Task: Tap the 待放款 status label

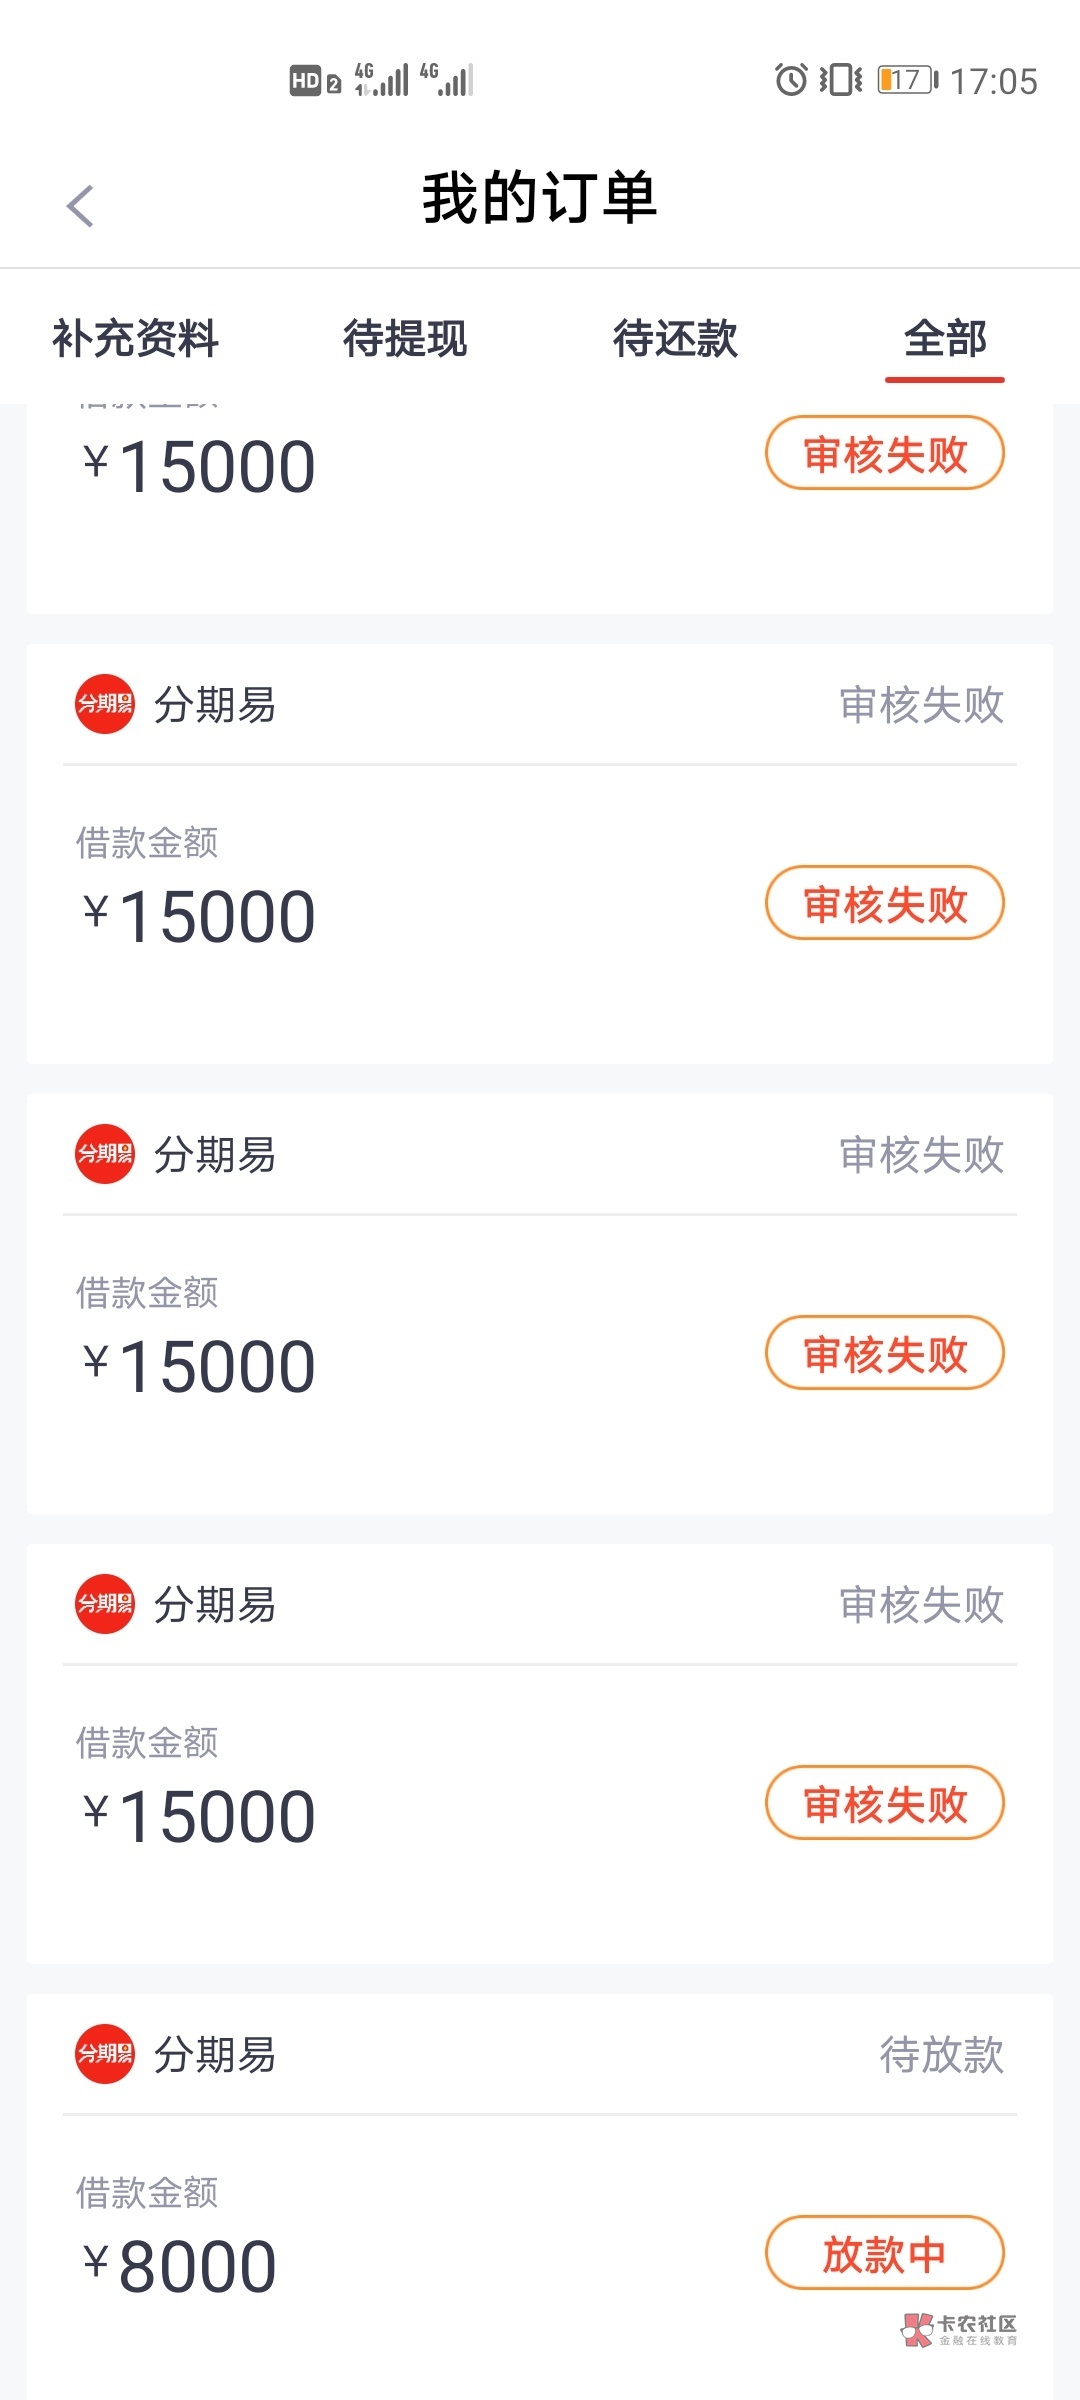Action: 941,2055
